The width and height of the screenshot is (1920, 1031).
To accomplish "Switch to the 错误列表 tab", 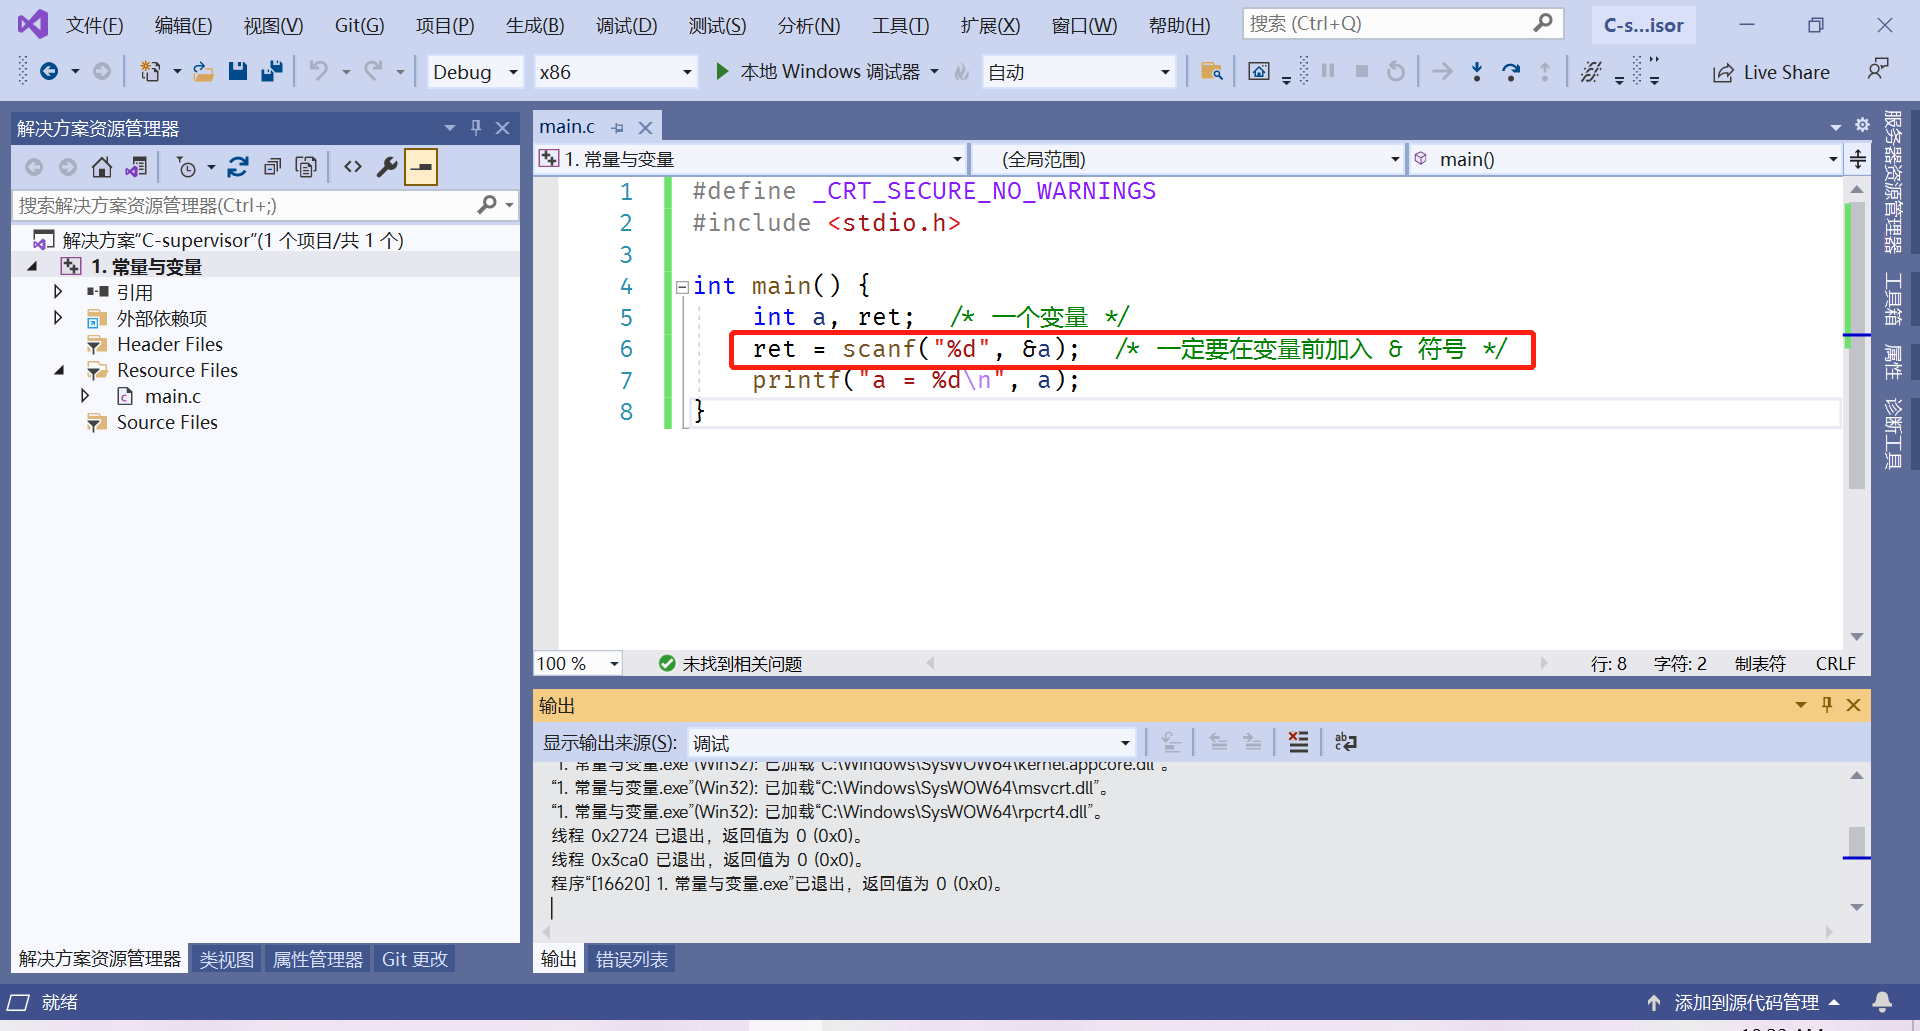I will [x=631, y=959].
